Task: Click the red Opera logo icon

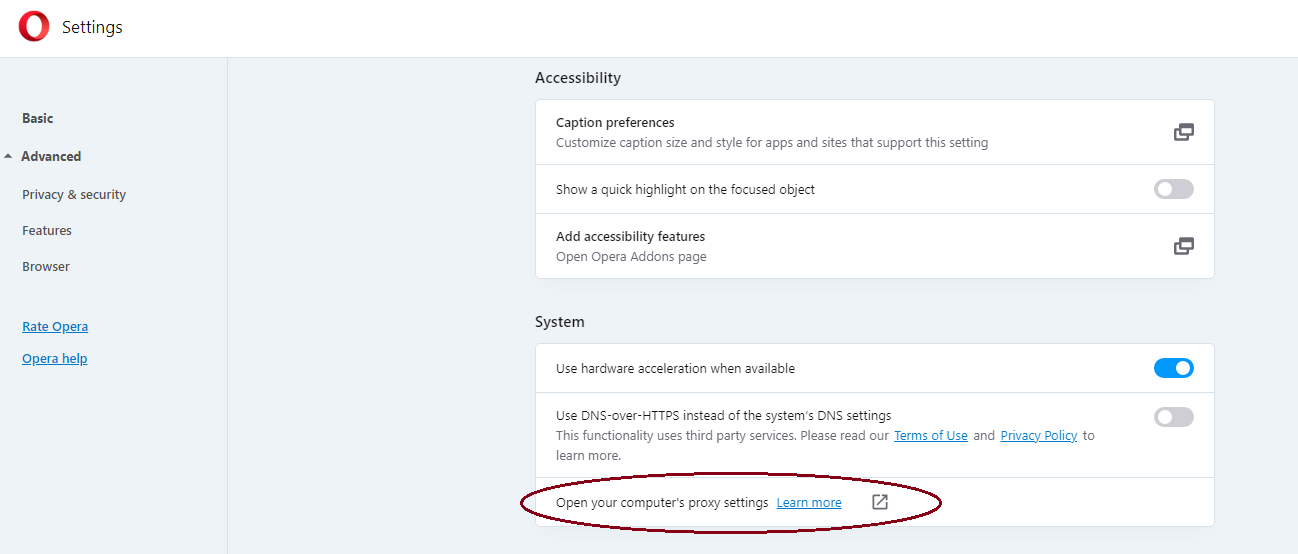Action: click(34, 27)
